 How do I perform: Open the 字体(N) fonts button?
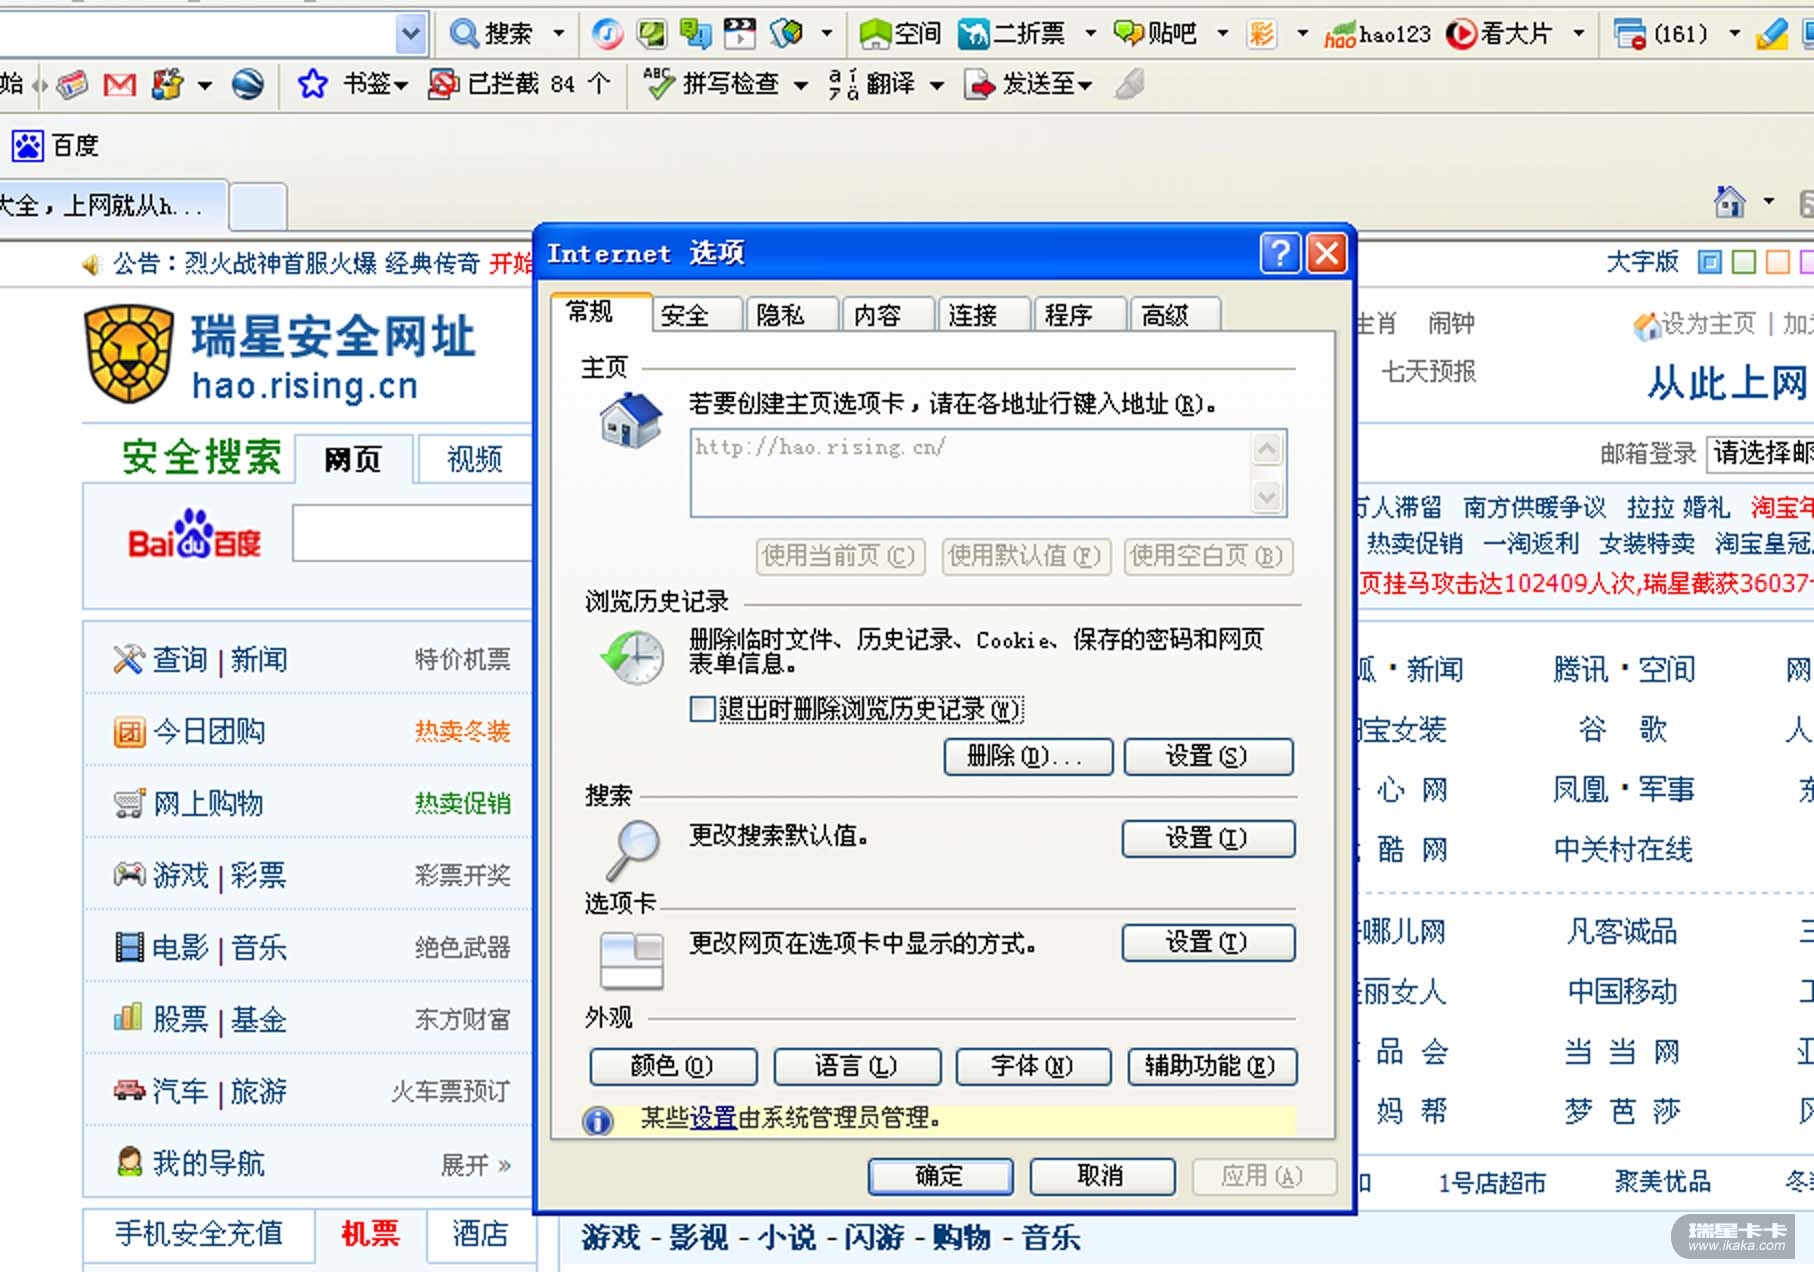[x=1033, y=1066]
